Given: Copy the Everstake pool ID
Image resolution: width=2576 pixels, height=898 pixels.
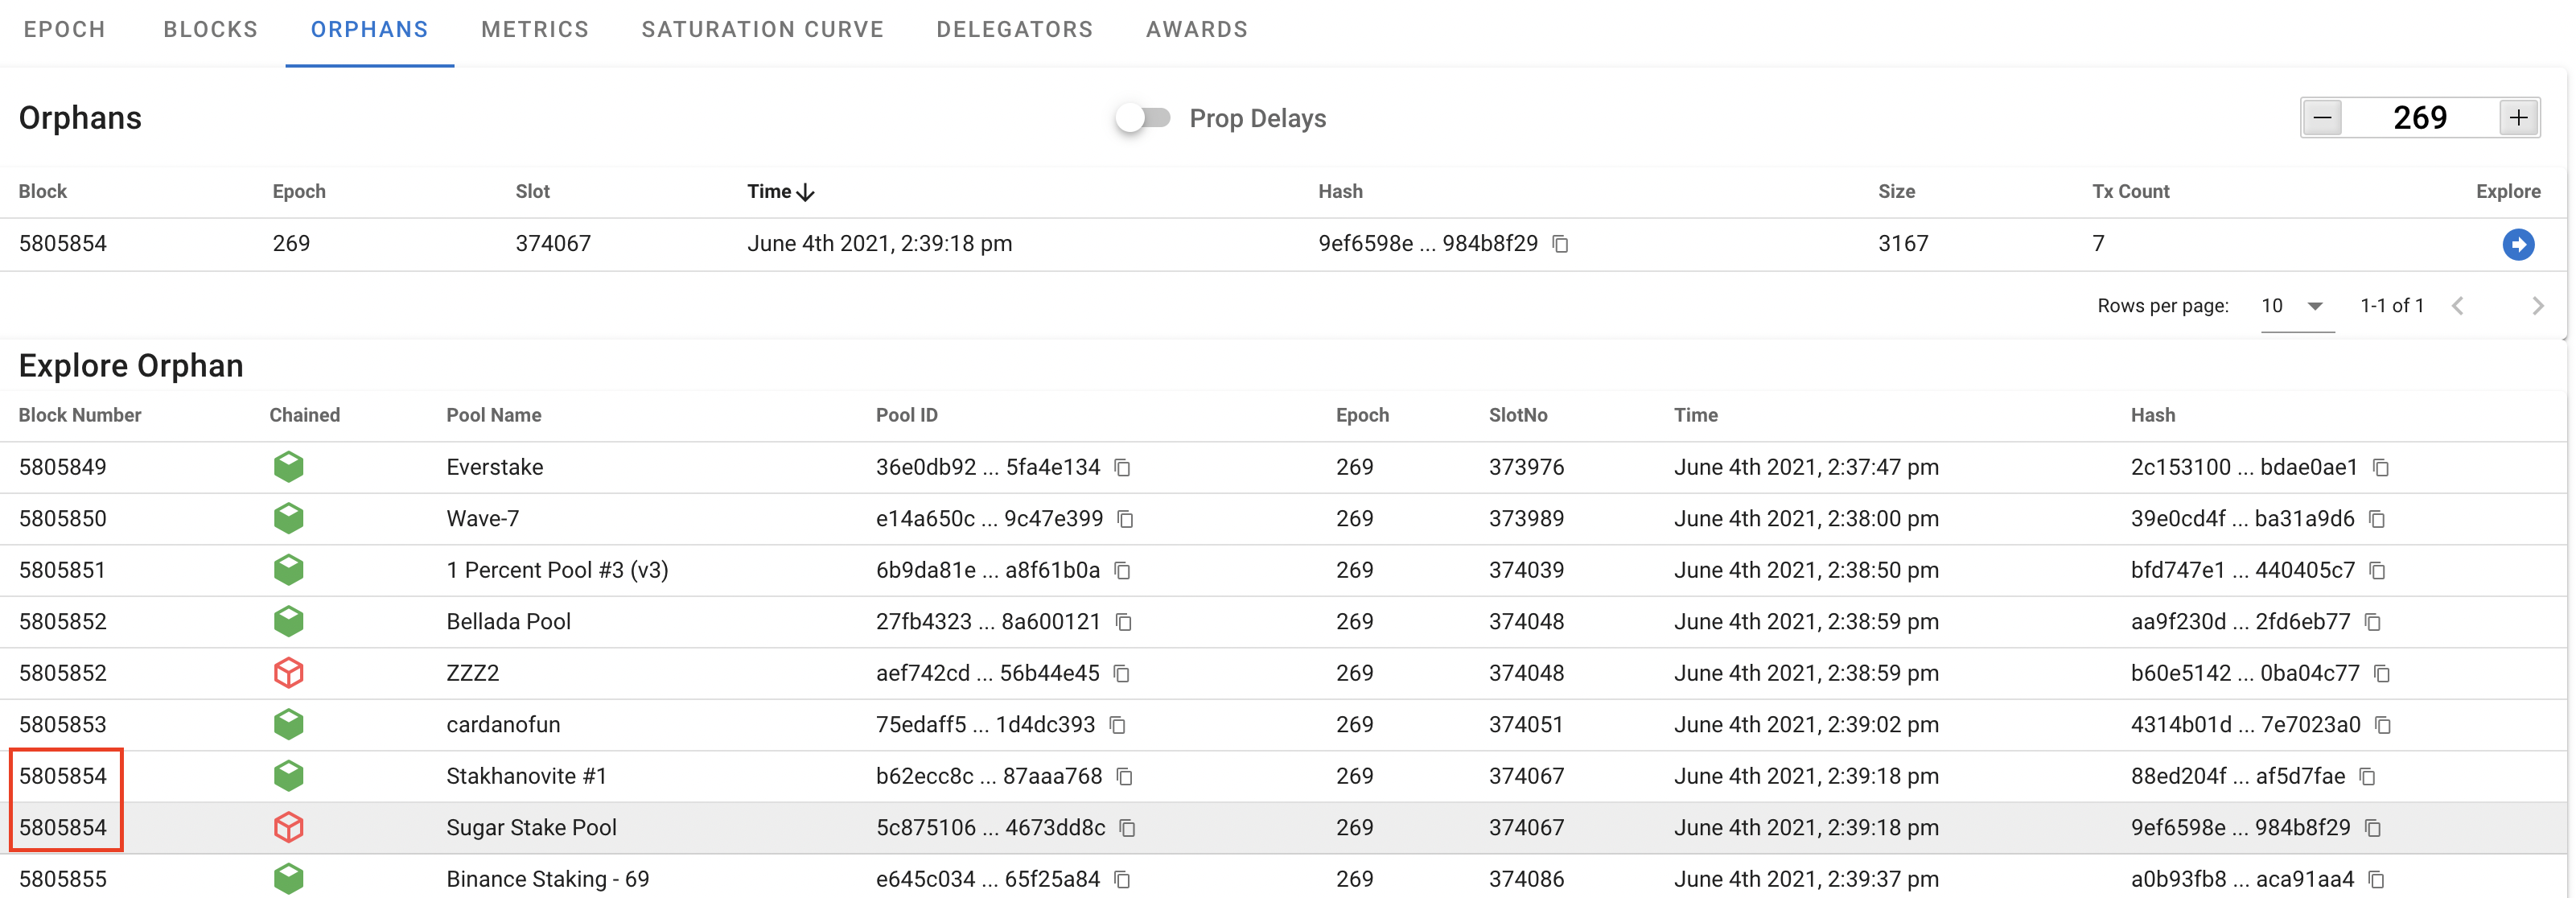Looking at the screenshot, I should [1123, 468].
